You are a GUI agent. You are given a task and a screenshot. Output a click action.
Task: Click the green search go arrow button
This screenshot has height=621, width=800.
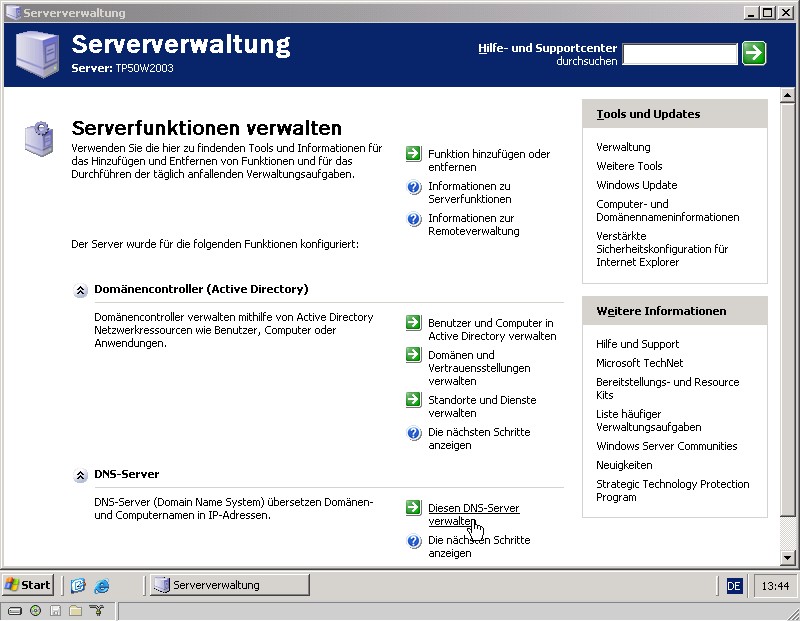754,53
